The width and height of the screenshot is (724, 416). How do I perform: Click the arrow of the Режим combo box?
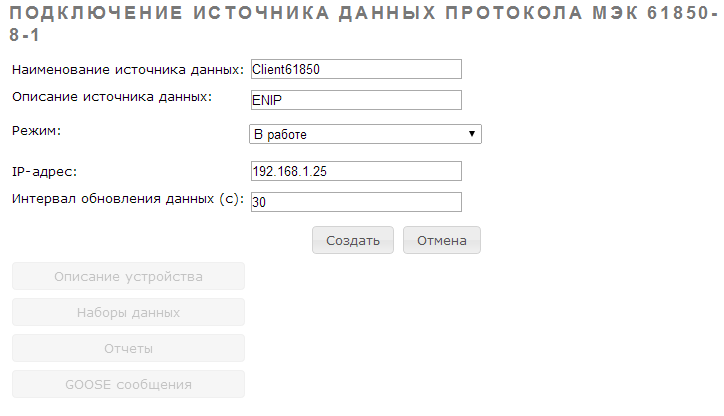click(471, 134)
